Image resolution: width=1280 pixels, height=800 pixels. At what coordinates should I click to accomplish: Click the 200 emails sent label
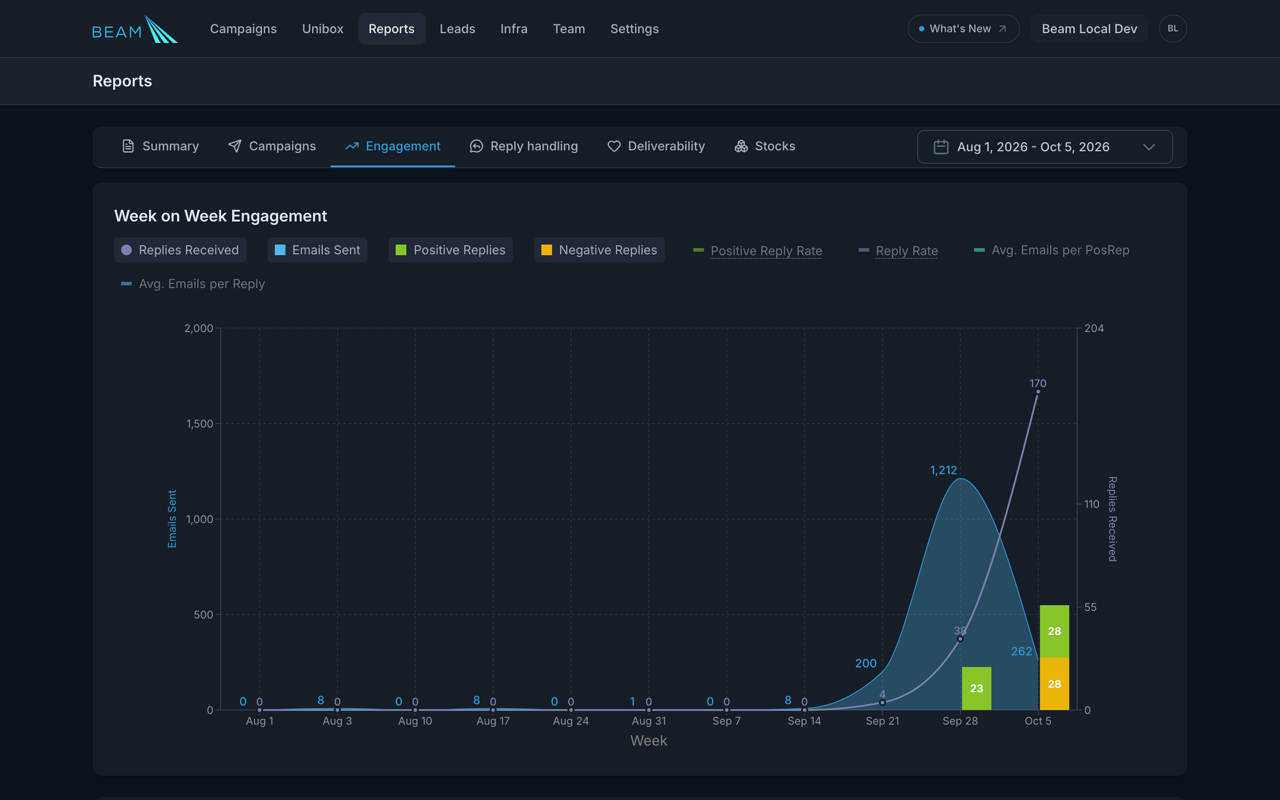click(866, 663)
